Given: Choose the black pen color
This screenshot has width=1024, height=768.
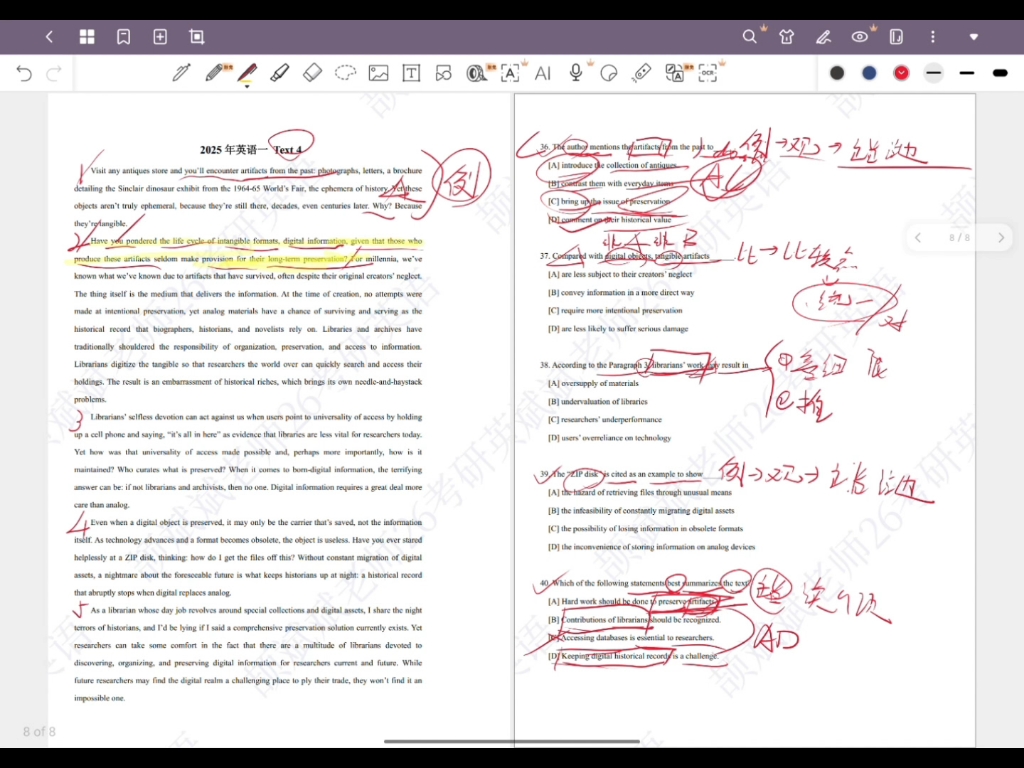Looking at the screenshot, I should click(x=837, y=73).
